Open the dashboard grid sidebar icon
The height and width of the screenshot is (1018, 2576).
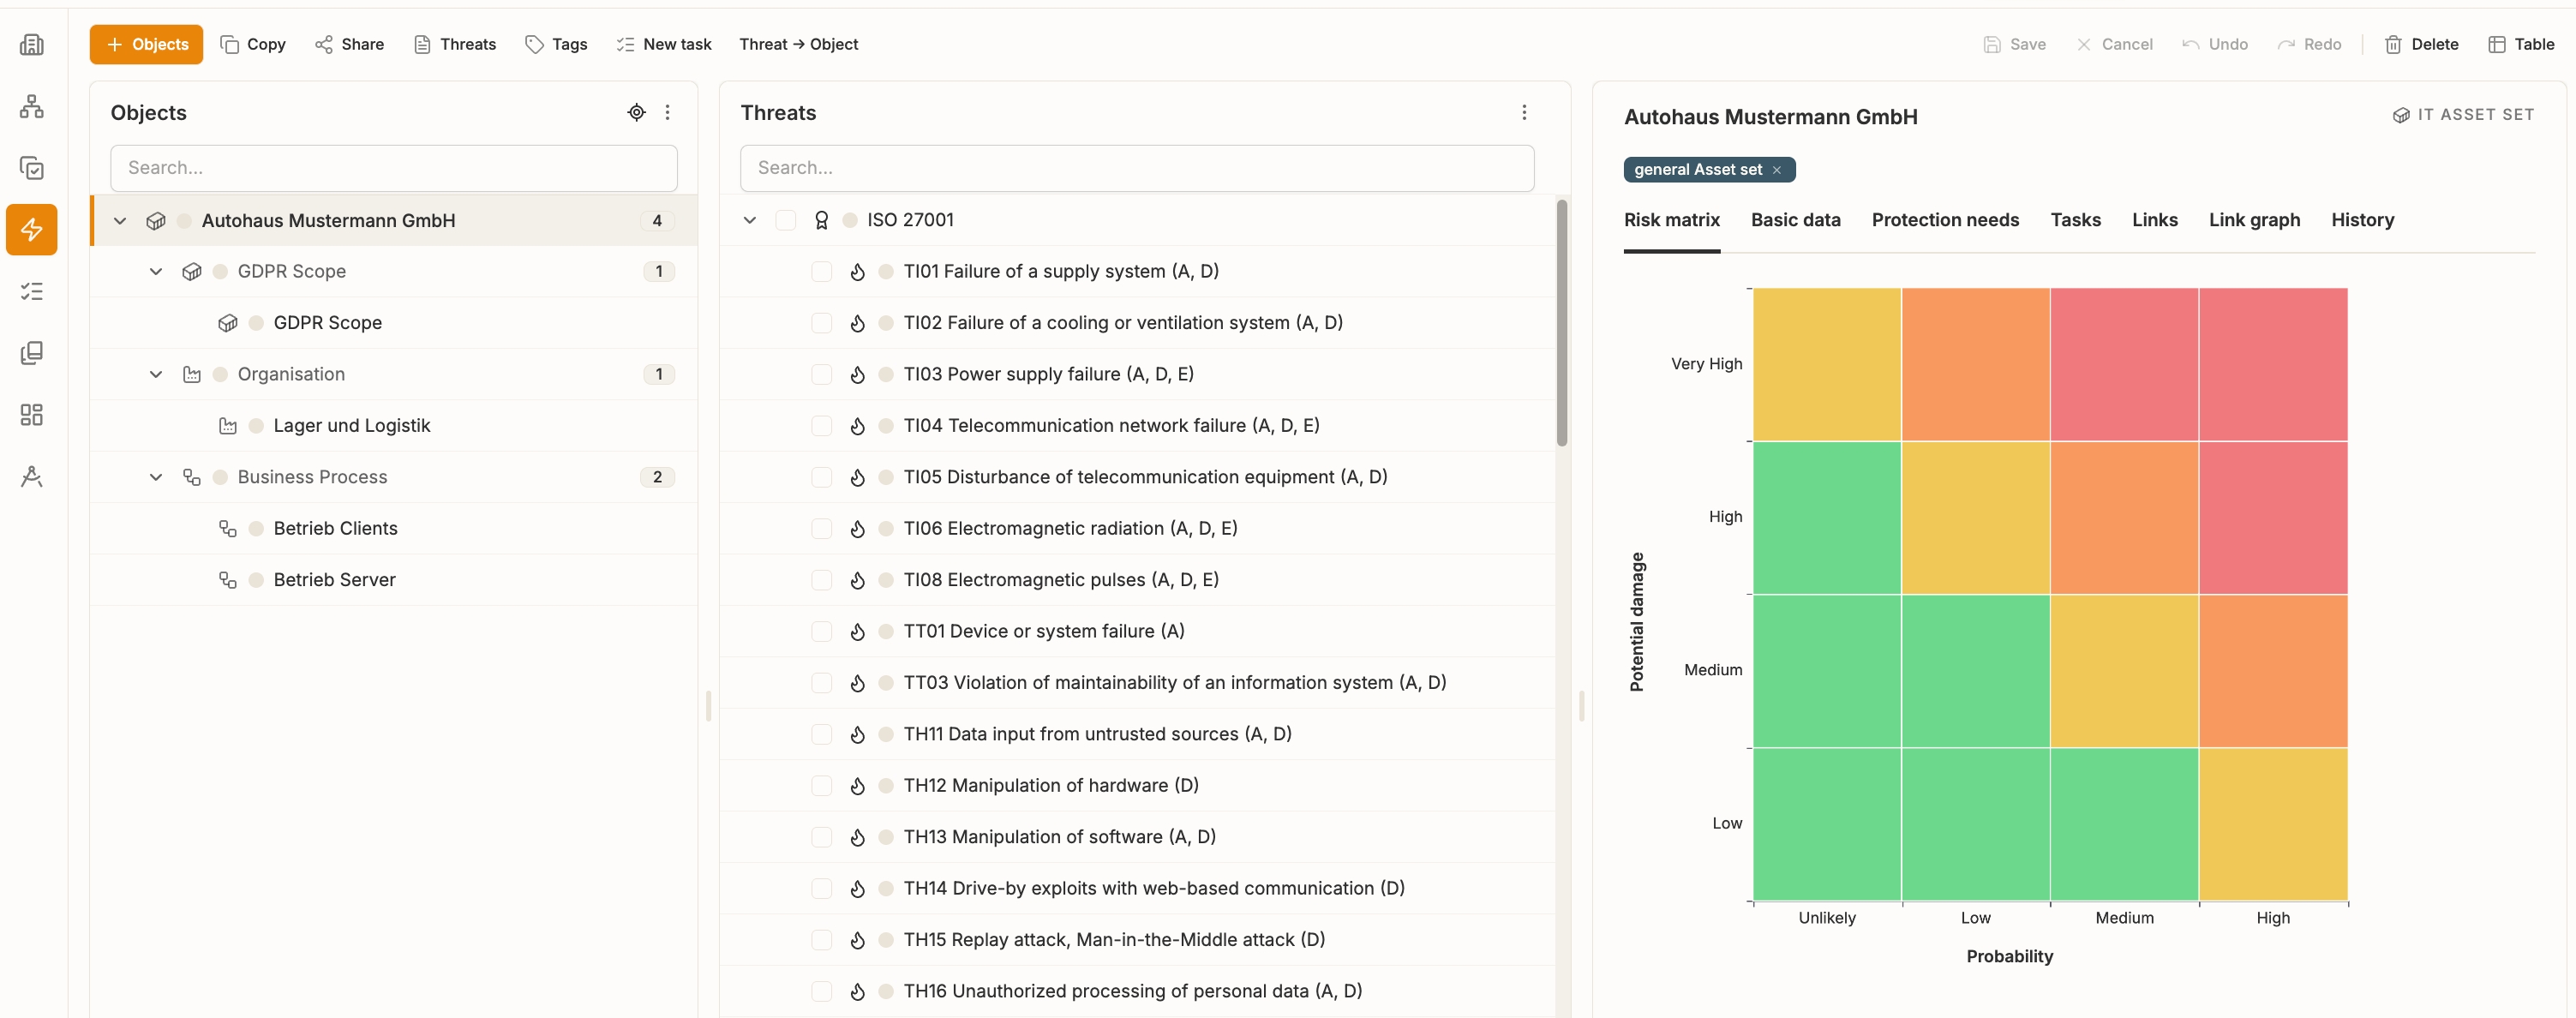click(32, 415)
